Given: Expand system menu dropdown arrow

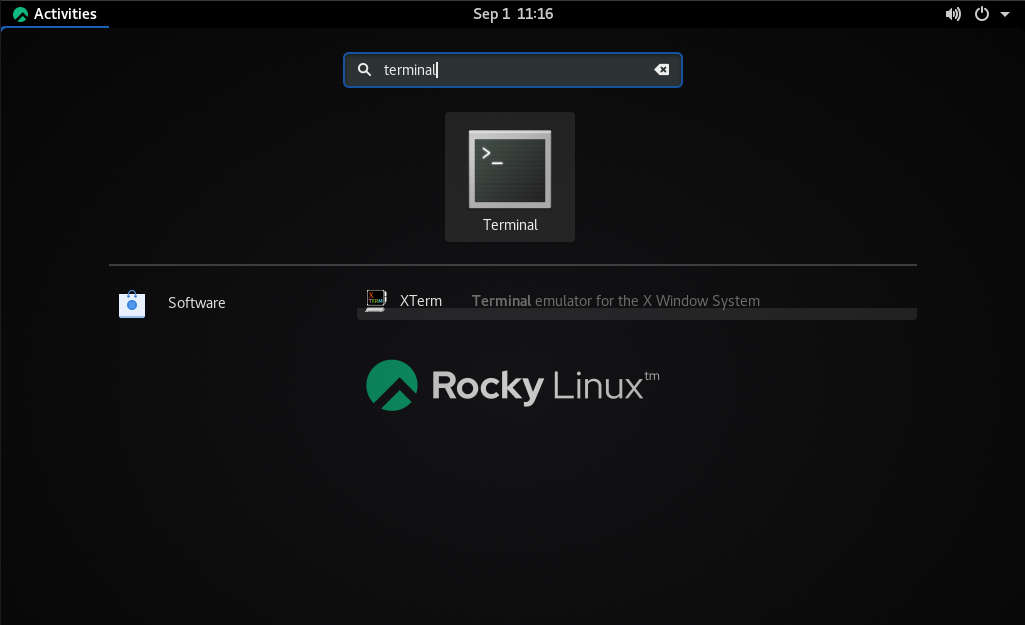Looking at the screenshot, I should [1005, 14].
